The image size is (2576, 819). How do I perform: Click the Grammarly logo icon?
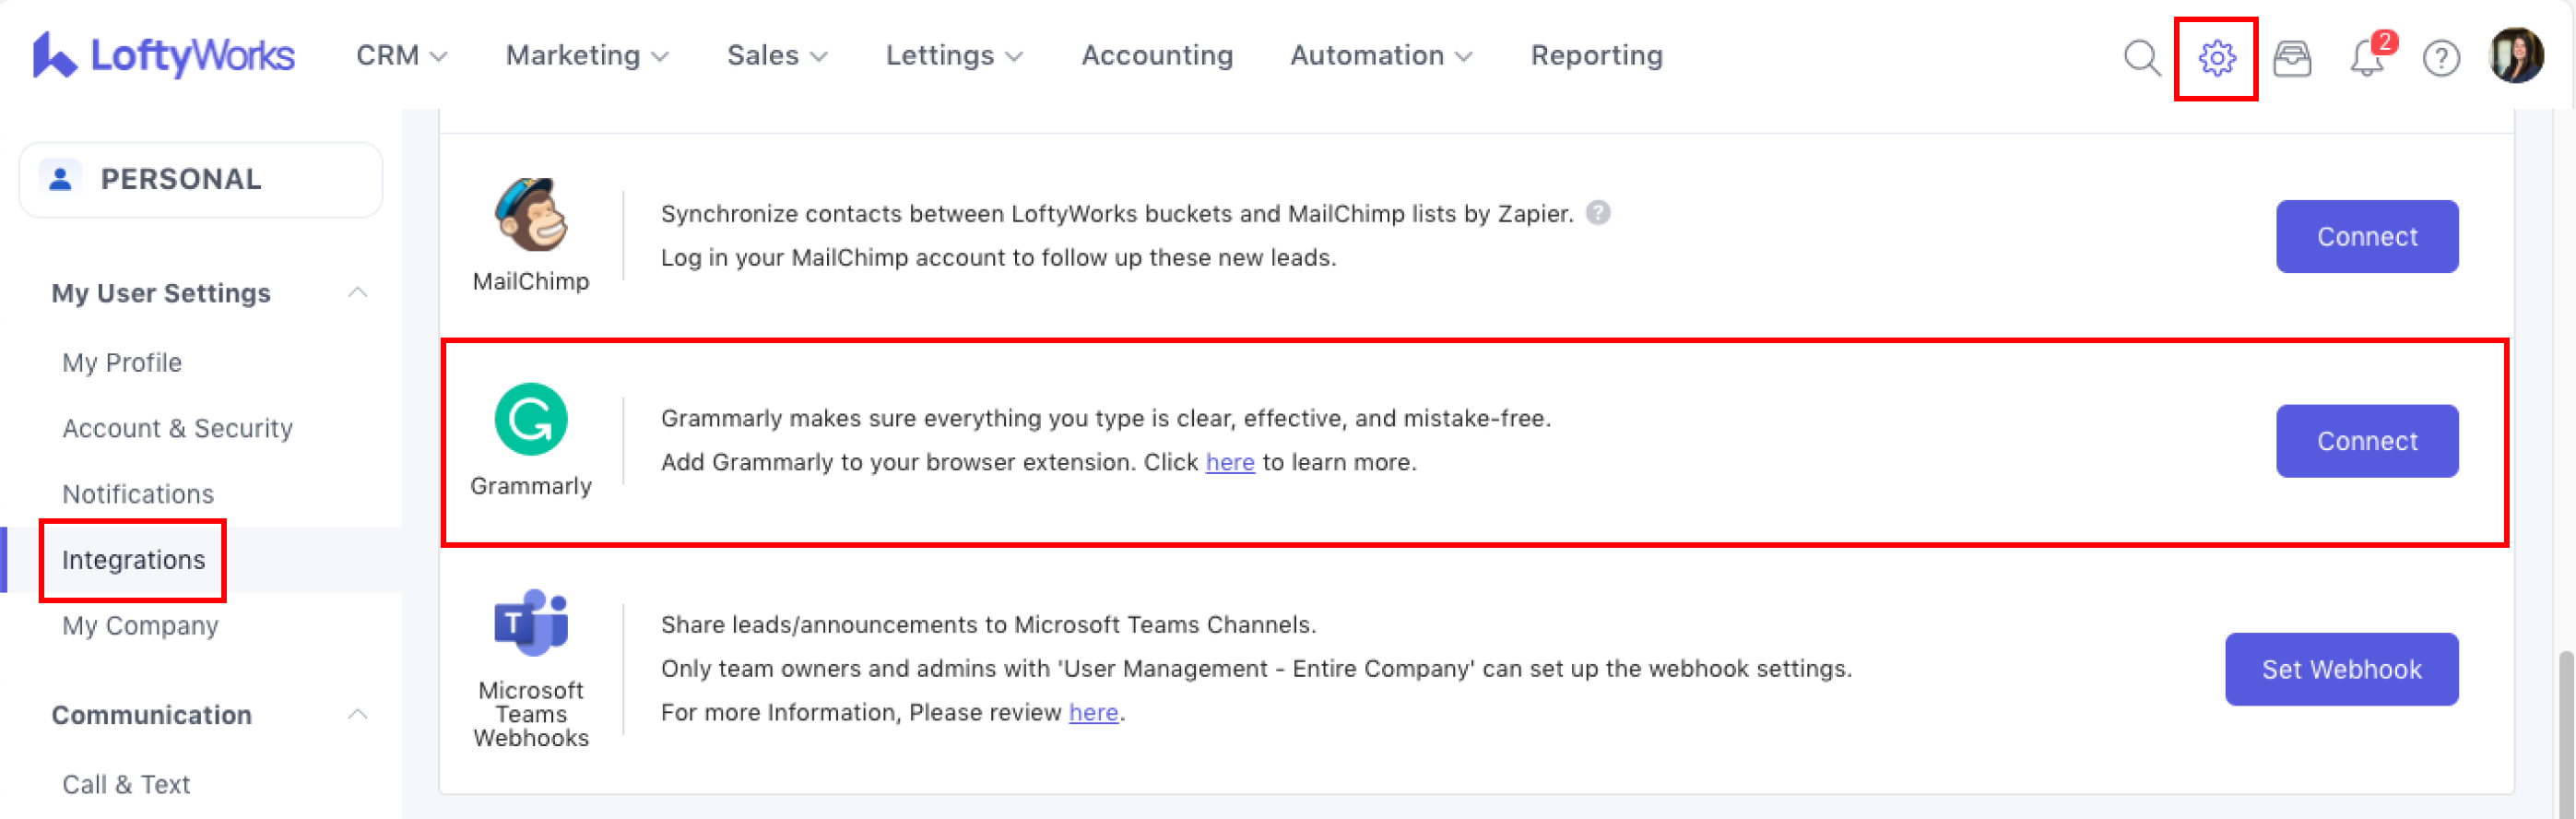tap(531, 419)
